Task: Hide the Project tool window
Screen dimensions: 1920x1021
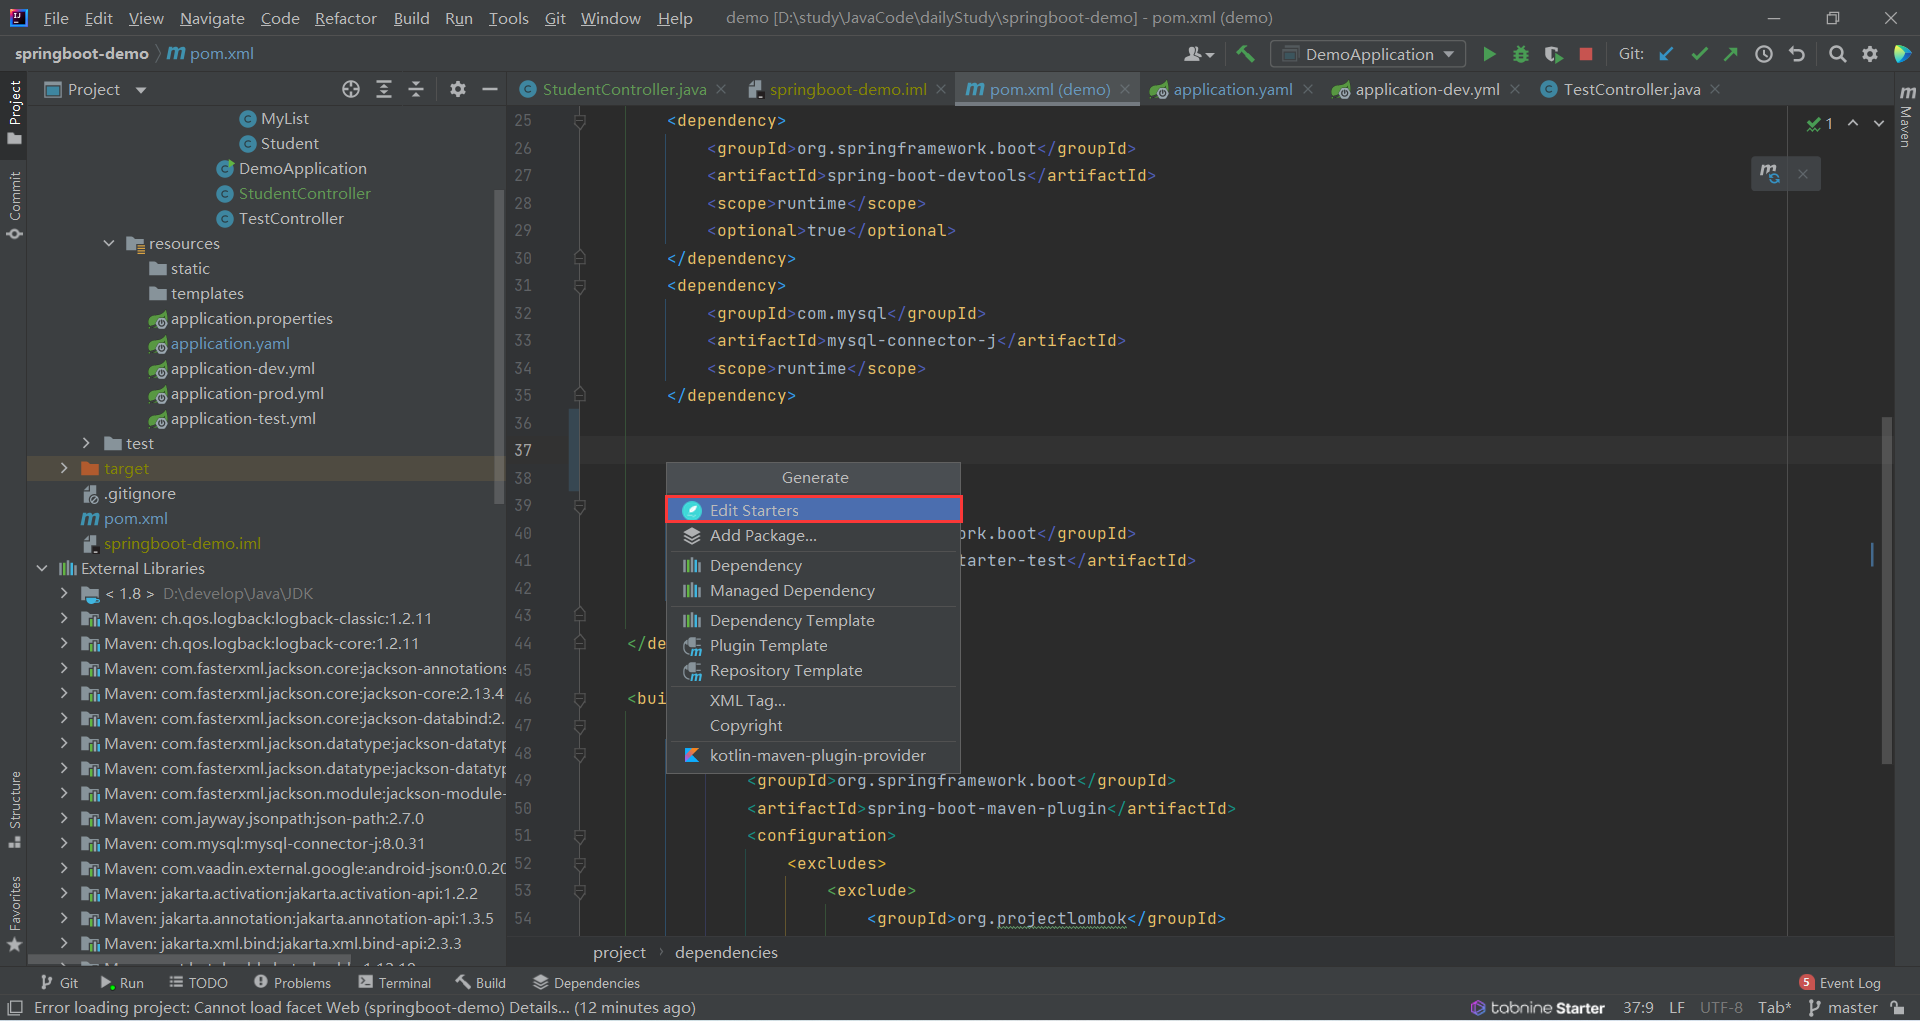Action: (490, 89)
